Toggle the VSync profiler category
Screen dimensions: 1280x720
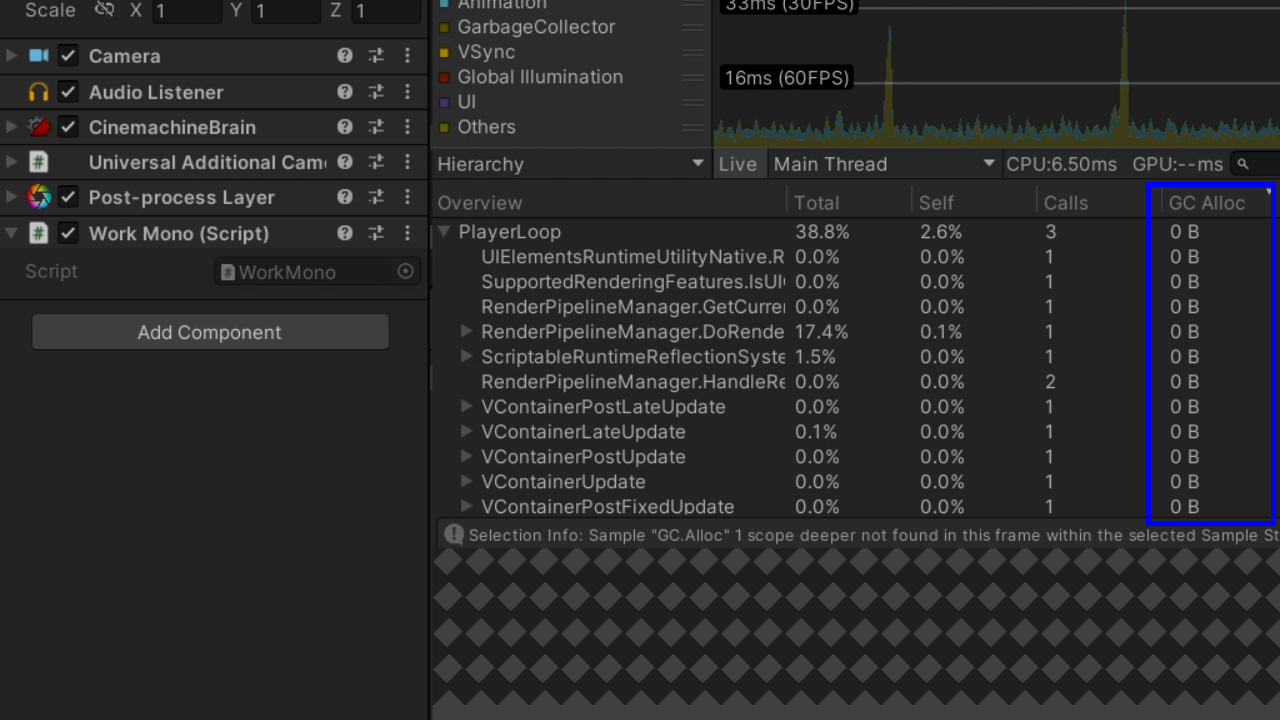coord(444,52)
